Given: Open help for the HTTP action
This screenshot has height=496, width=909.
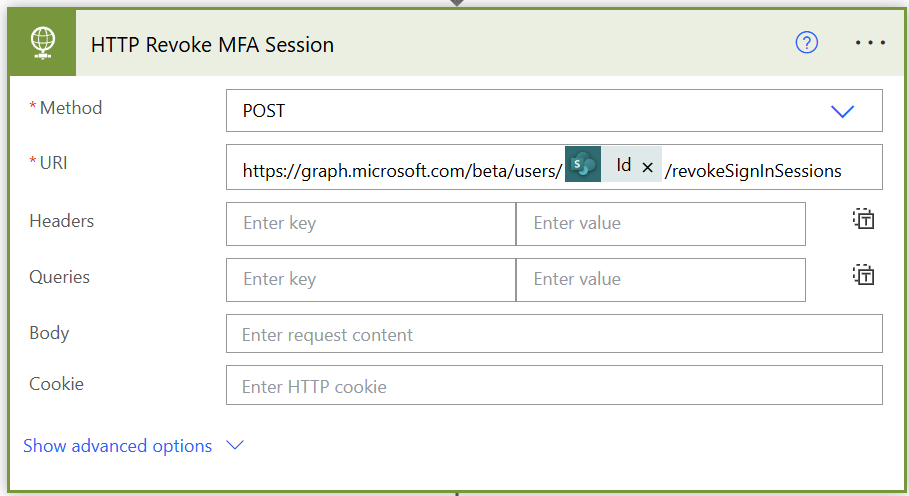Looking at the screenshot, I should tap(807, 43).
